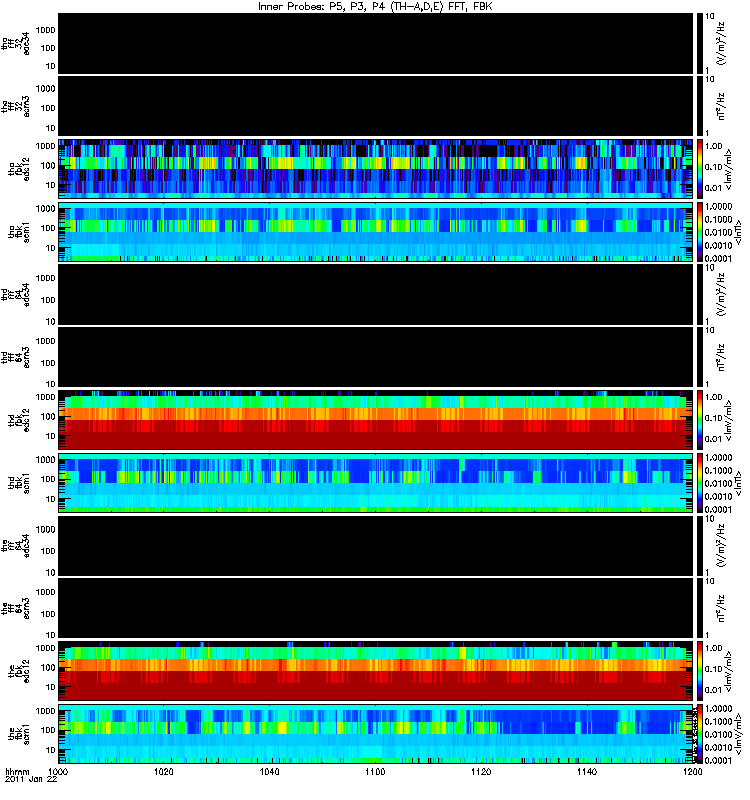This screenshot has height=800, width=750.
Task: Click the 1000 frequency tick of tha edc12
Action: coord(45,146)
